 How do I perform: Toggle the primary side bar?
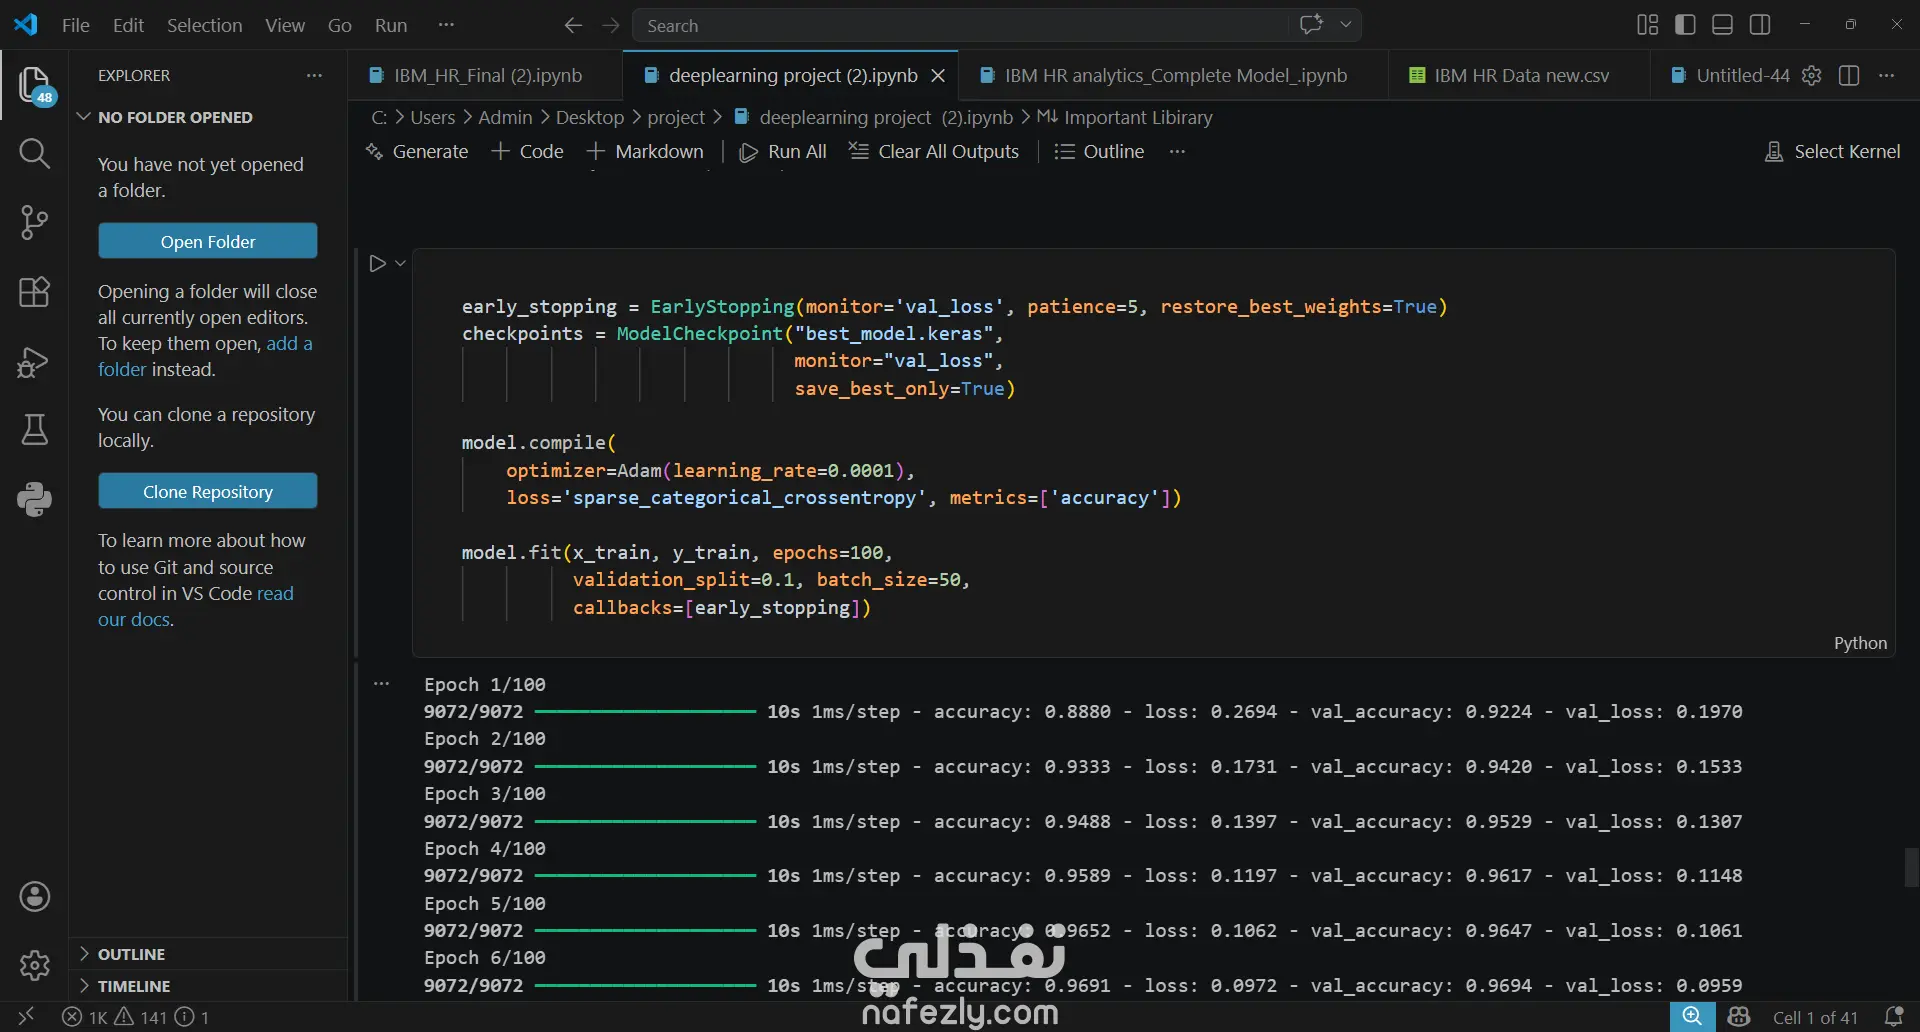click(x=1685, y=25)
